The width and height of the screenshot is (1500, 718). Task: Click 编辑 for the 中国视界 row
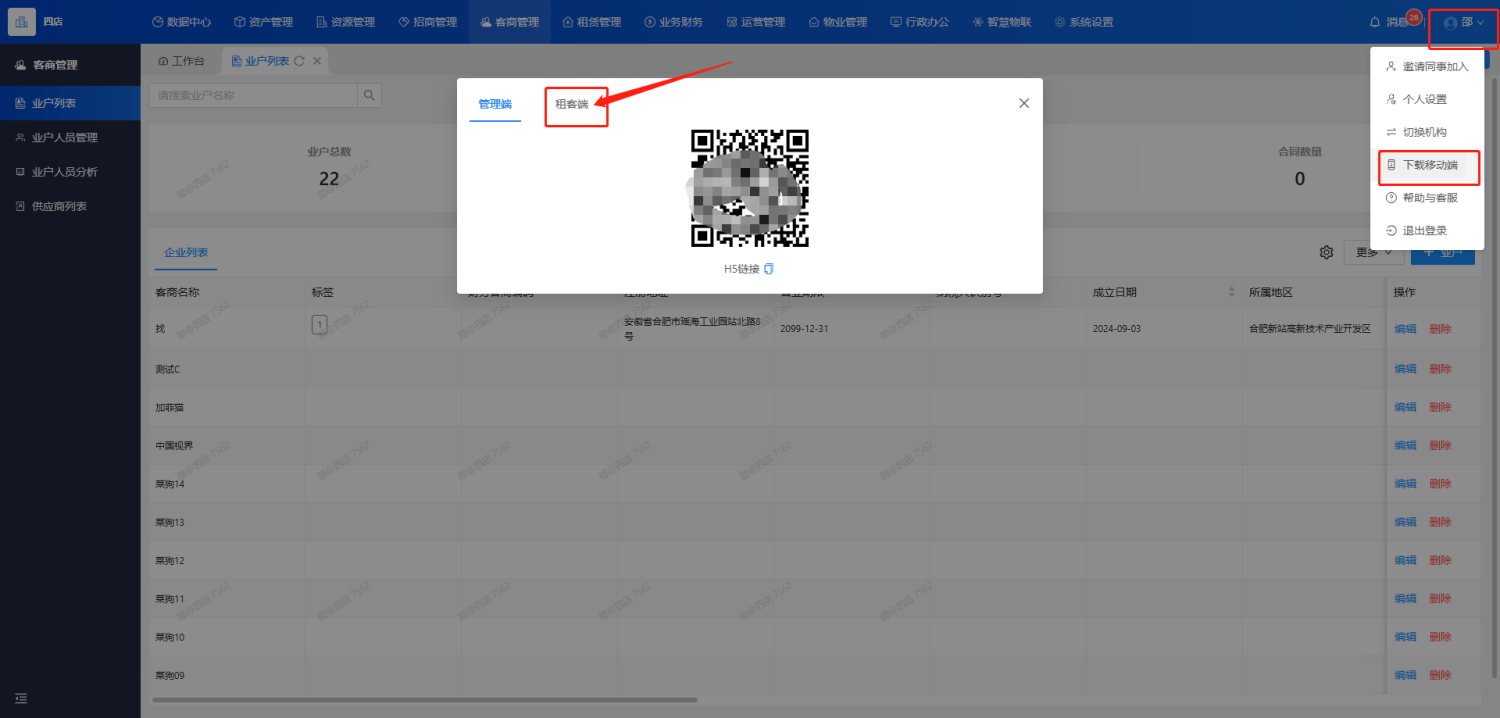click(1405, 446)
